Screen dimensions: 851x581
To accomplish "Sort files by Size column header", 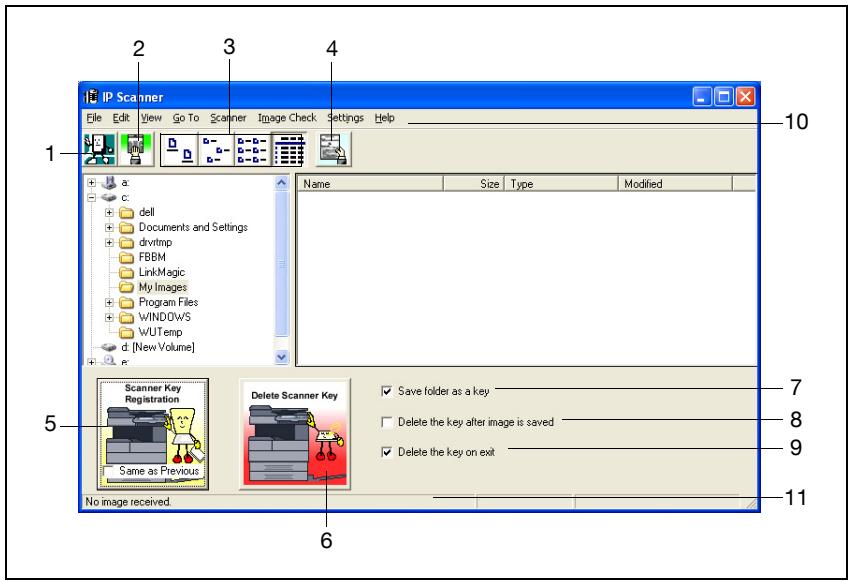I will click(474, 184).
